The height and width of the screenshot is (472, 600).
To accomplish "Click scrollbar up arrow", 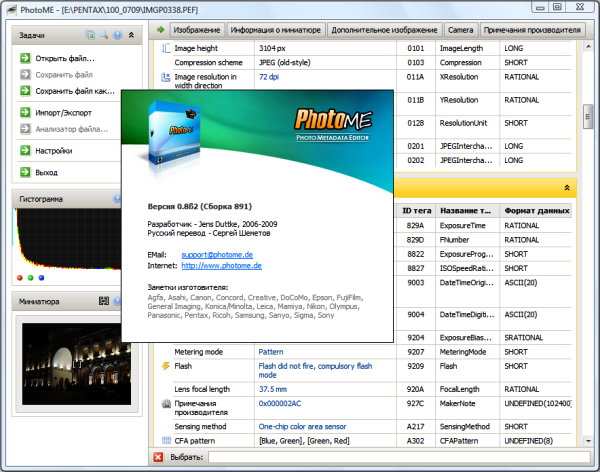I will pos(588,47).
